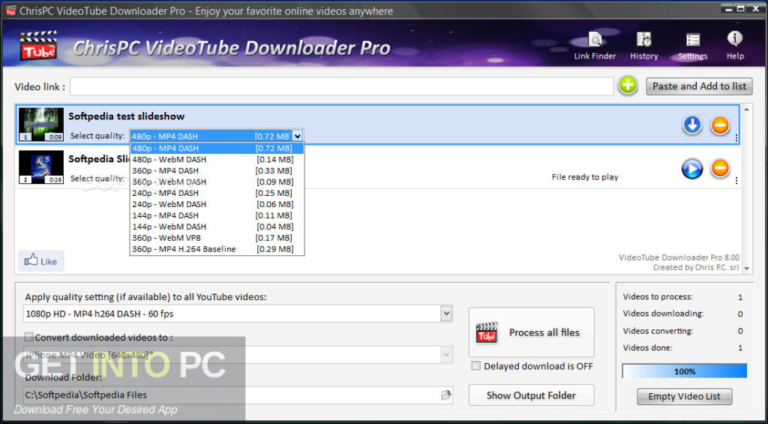Download the Softpedia test slideshow video
This screenshot has width=768, height=424.
[x=692, y=126]
